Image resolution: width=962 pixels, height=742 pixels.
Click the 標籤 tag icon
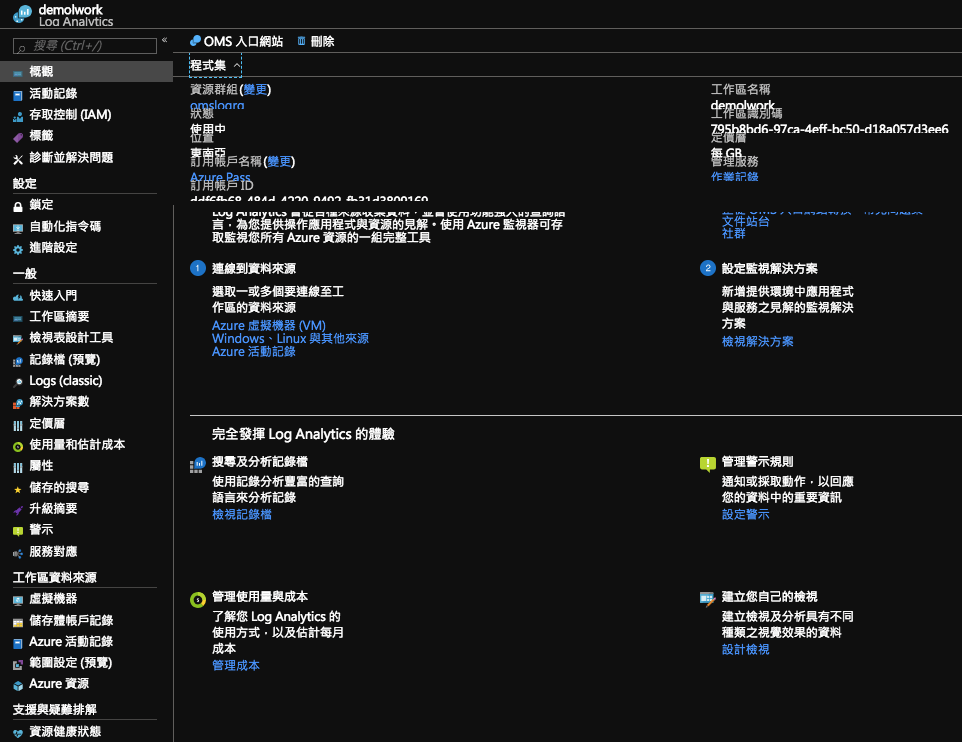[x=18, y=137]
